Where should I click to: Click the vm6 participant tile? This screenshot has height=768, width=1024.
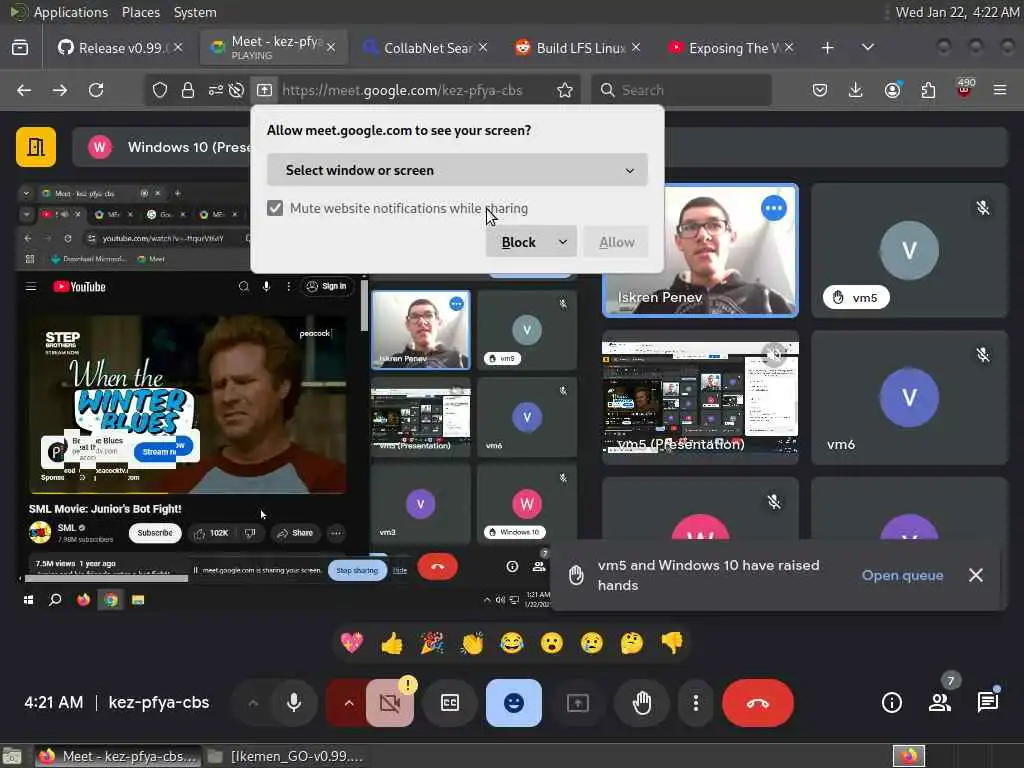[909, 397]
